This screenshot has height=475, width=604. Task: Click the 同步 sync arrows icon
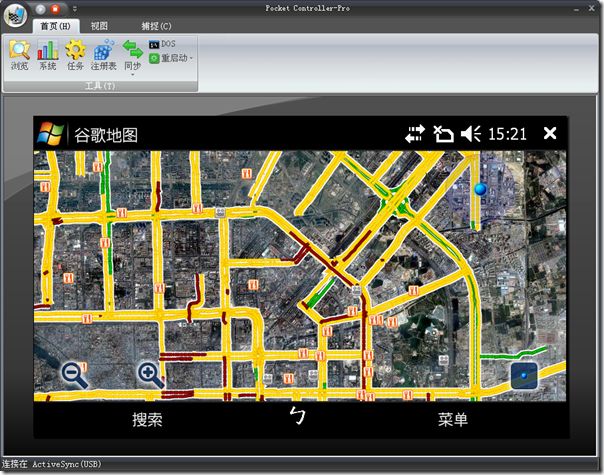click(133, 49)
